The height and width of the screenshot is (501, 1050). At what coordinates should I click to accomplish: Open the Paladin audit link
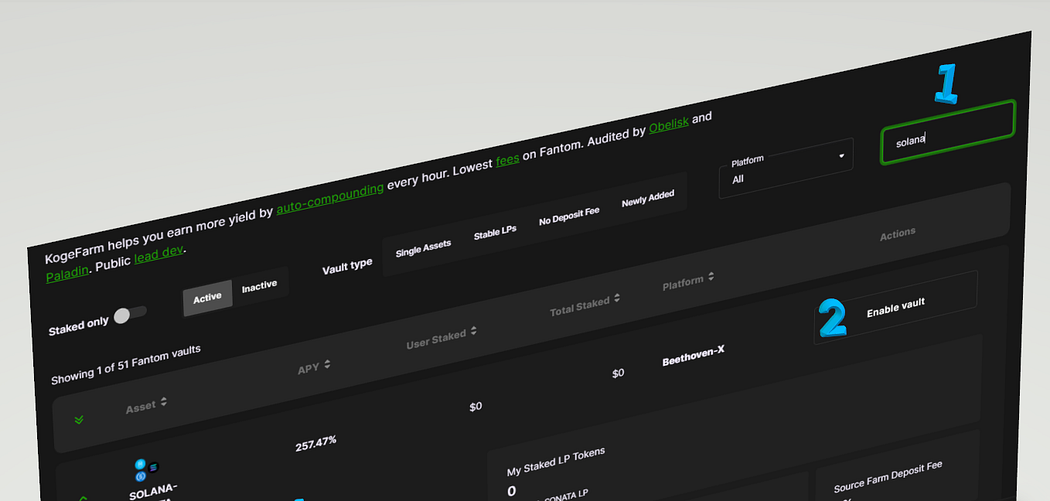[x=67, y=273]
